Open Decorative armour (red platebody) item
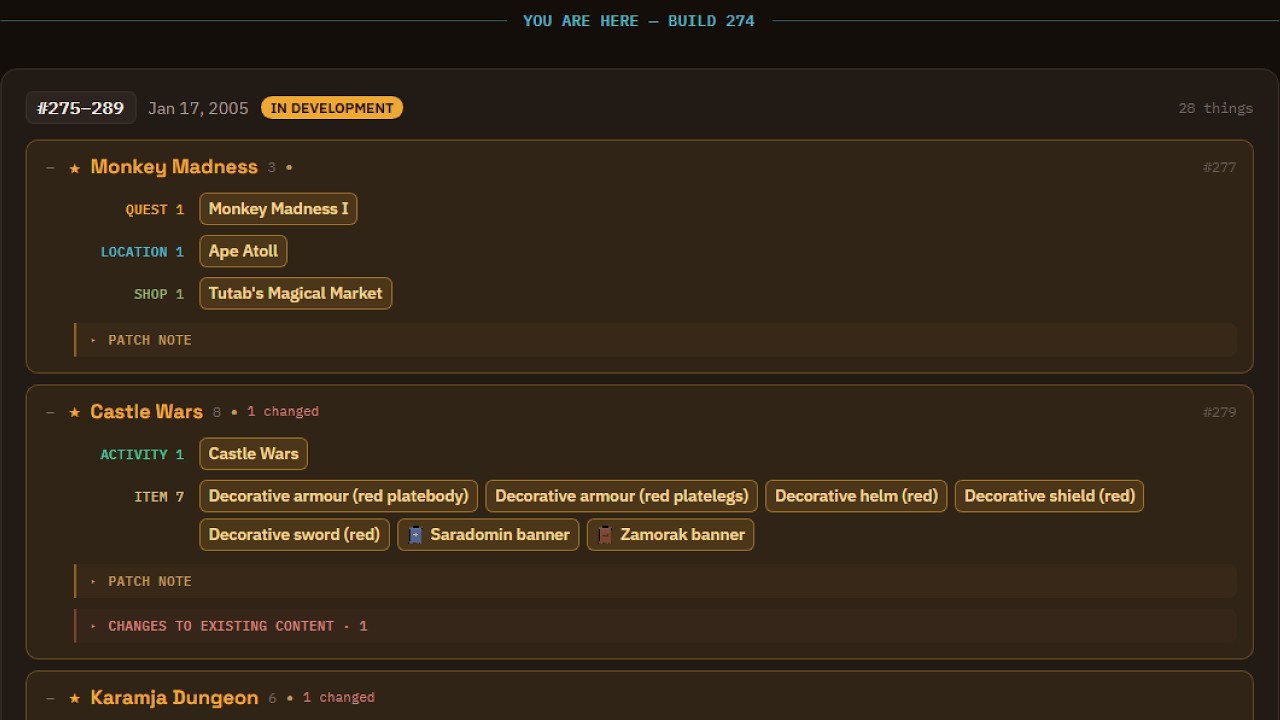1280x720 pixels. coord(339,496)
